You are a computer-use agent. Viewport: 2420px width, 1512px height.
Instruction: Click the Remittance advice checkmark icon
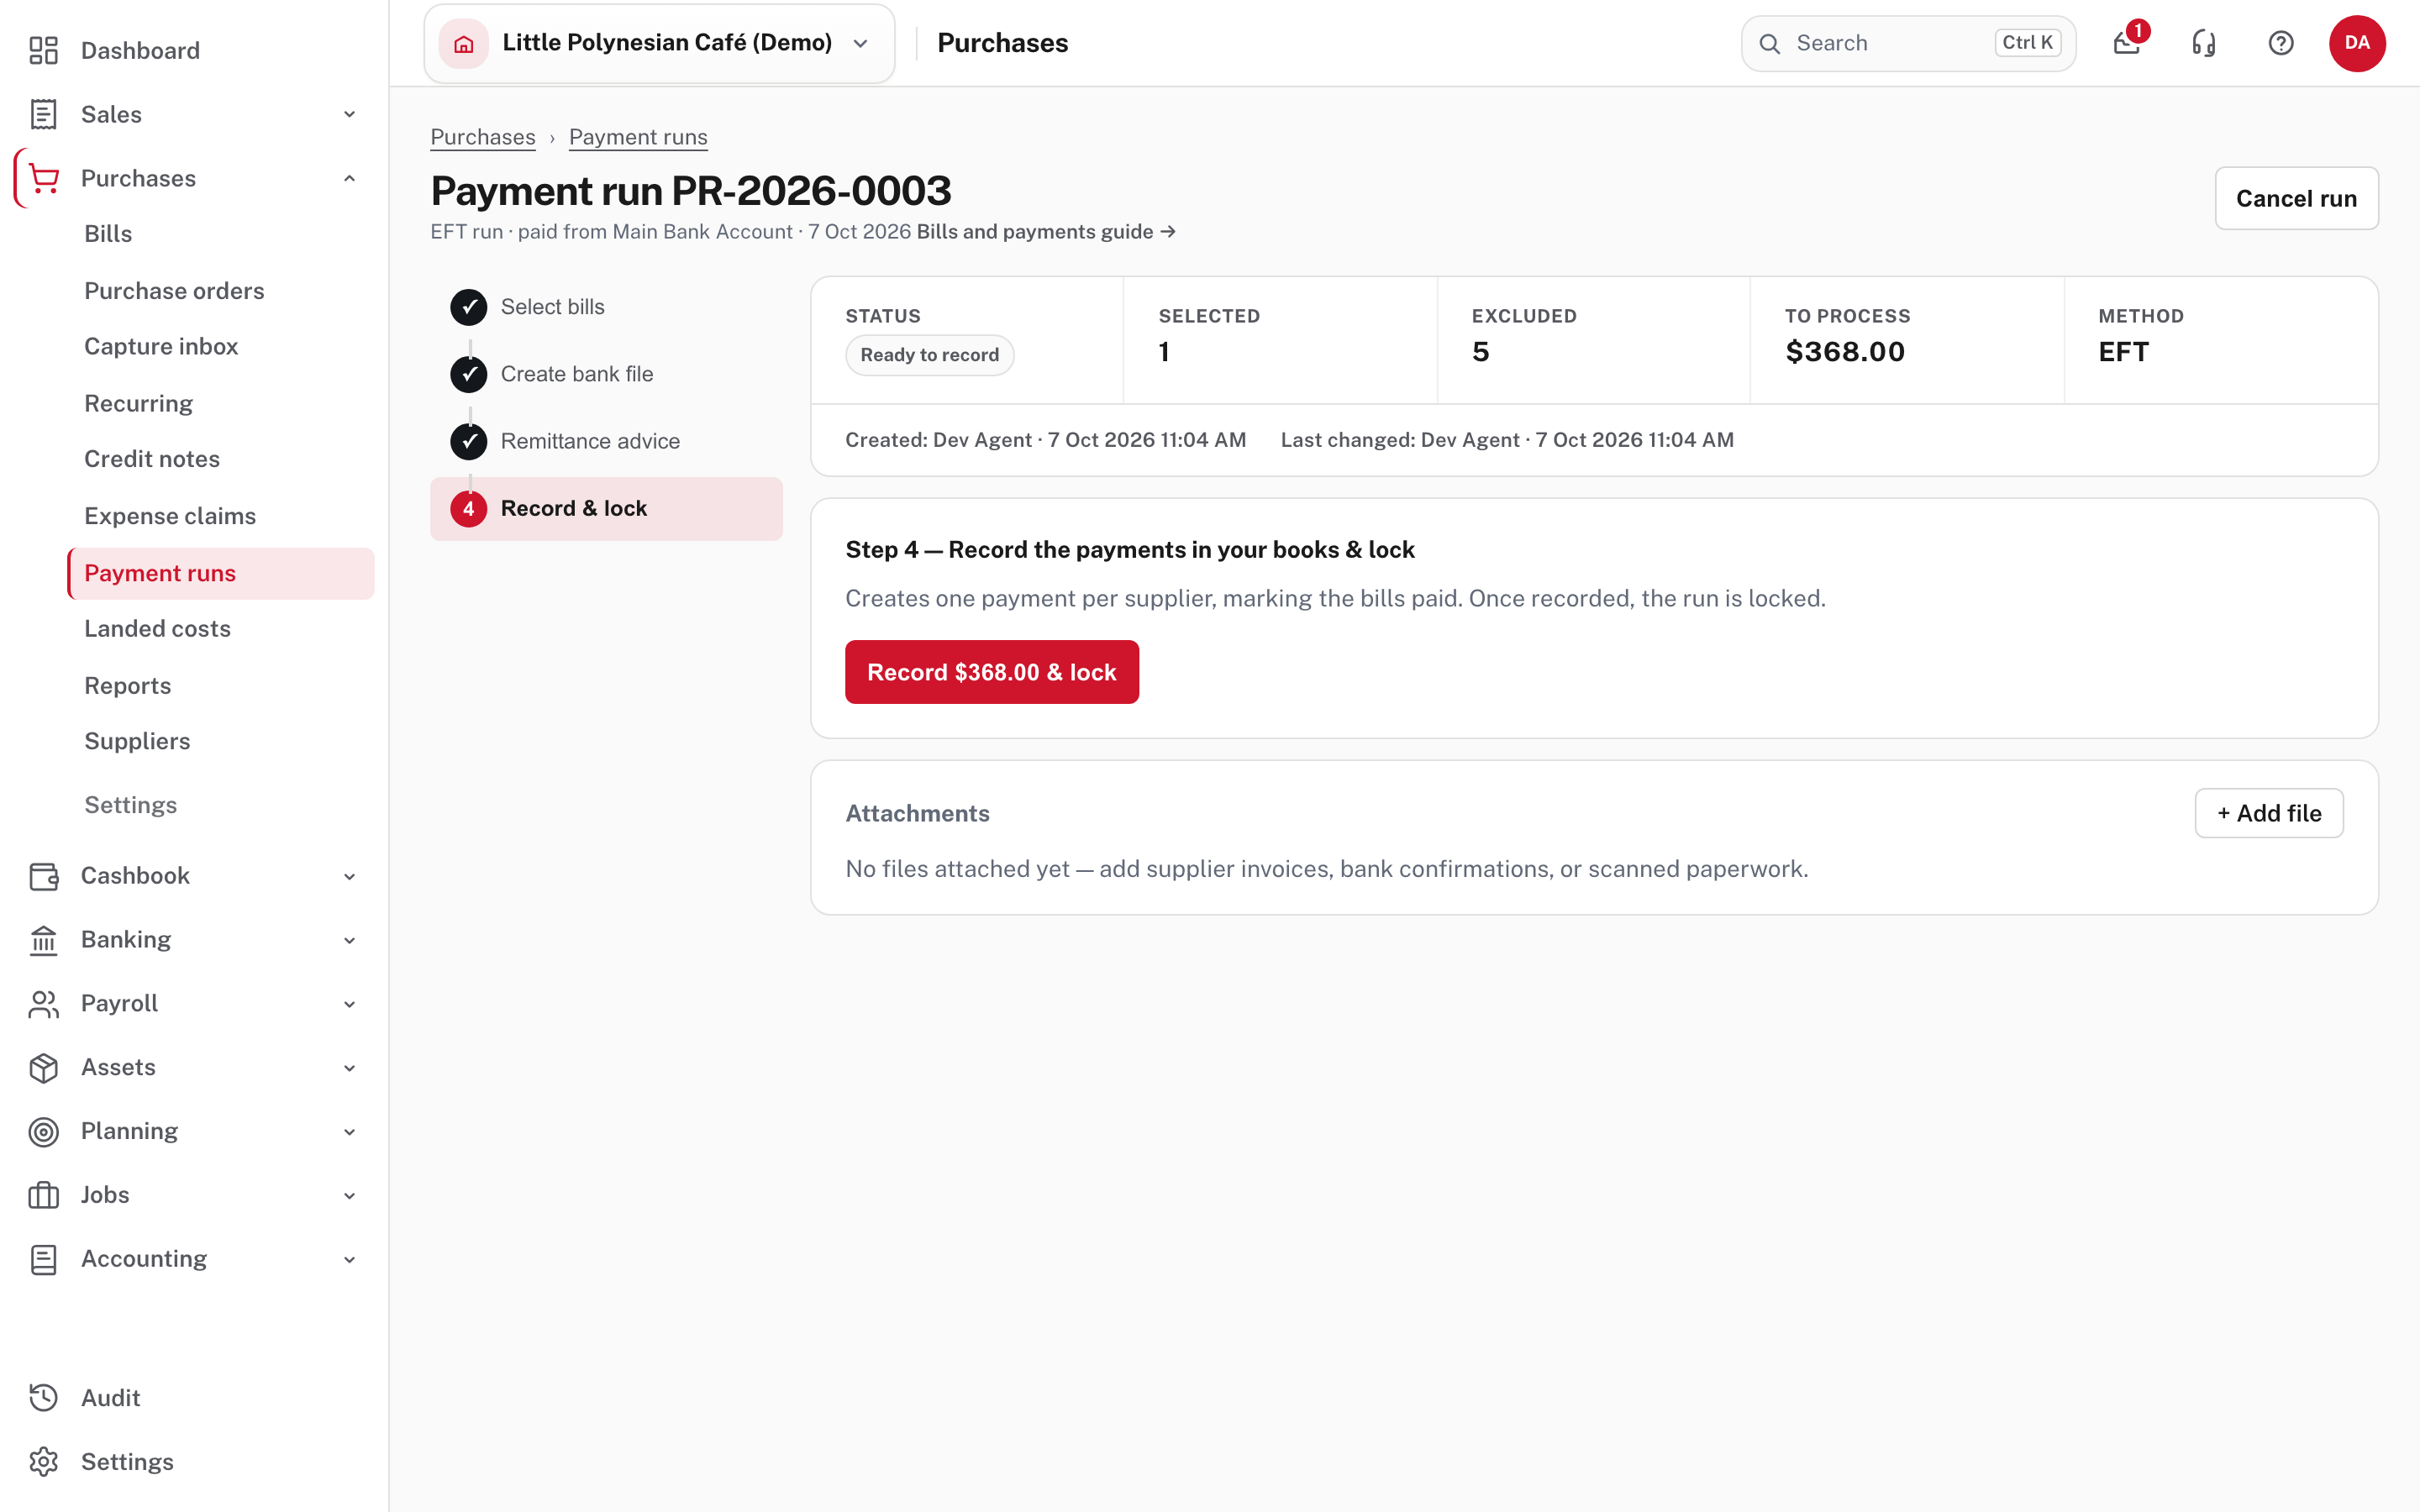(469, 441)
